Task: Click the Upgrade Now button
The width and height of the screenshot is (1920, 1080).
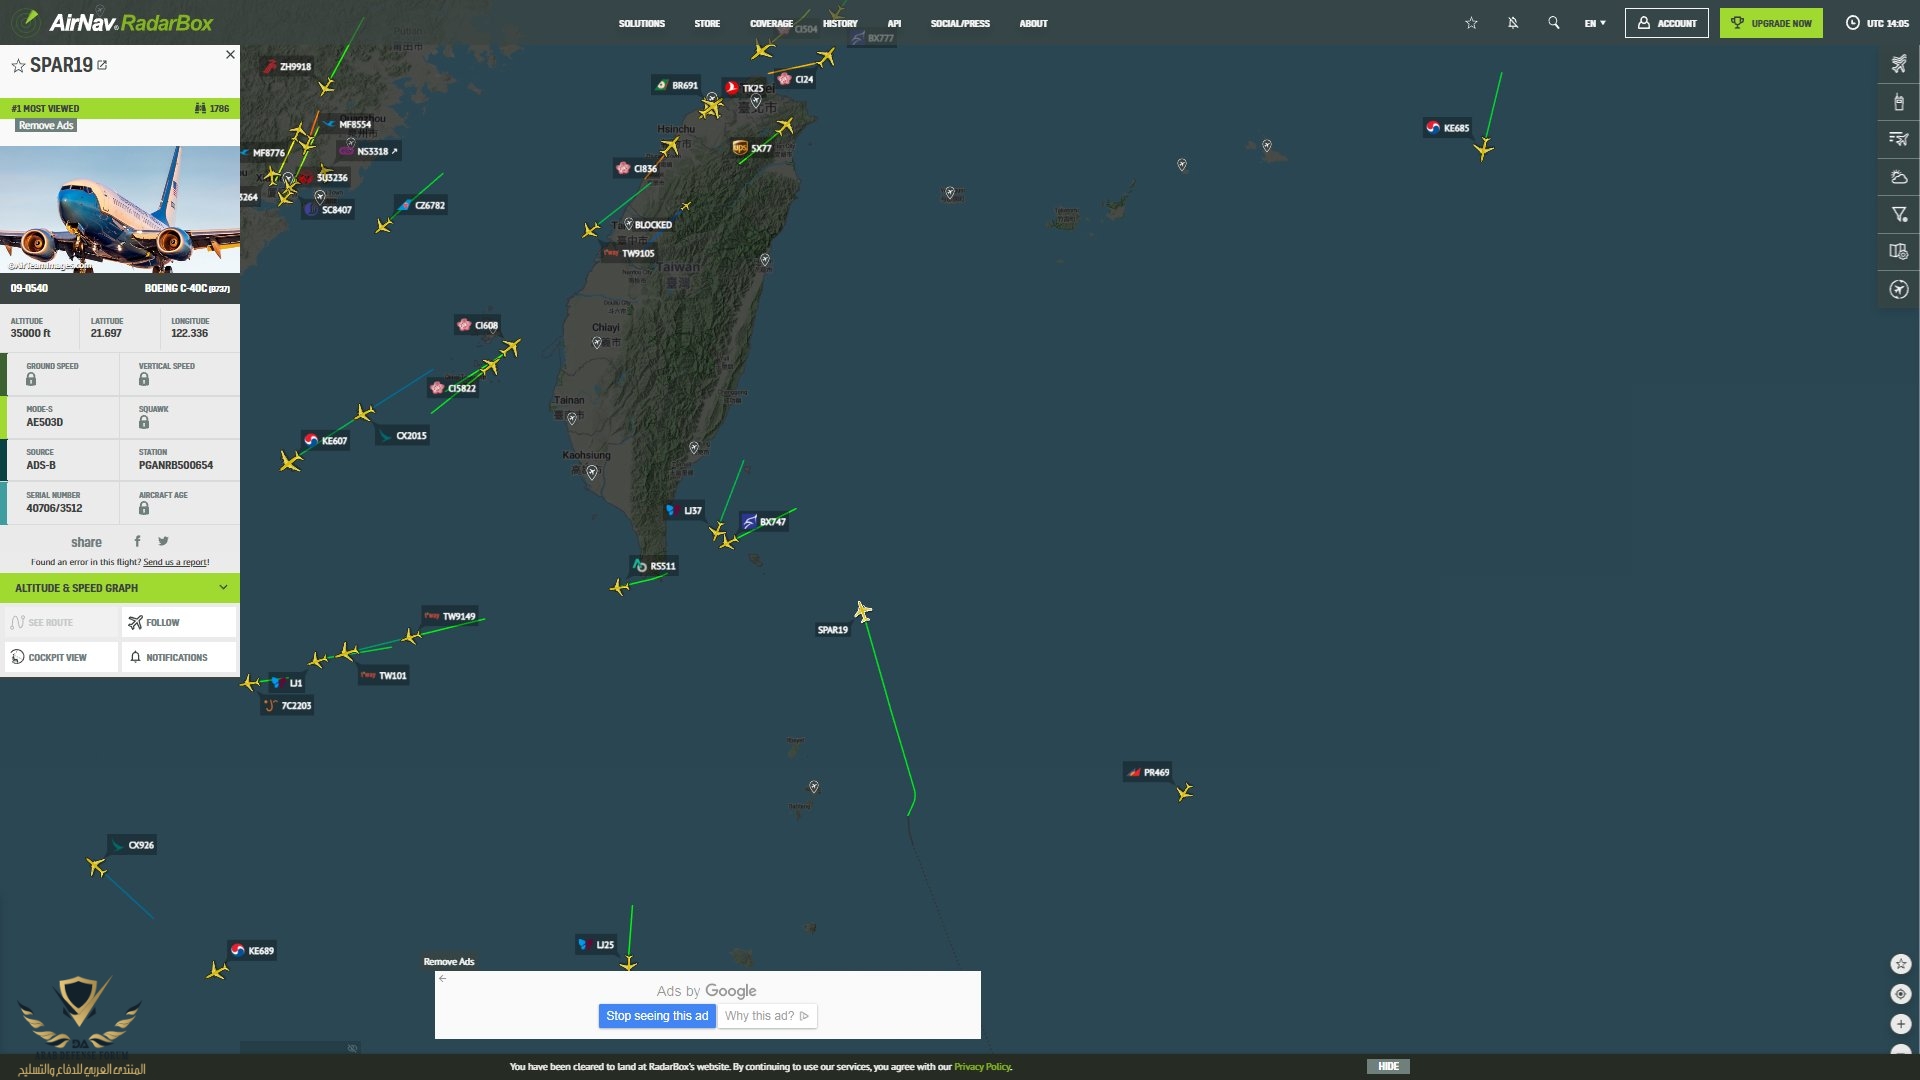Action: [x=1771, y=23]
